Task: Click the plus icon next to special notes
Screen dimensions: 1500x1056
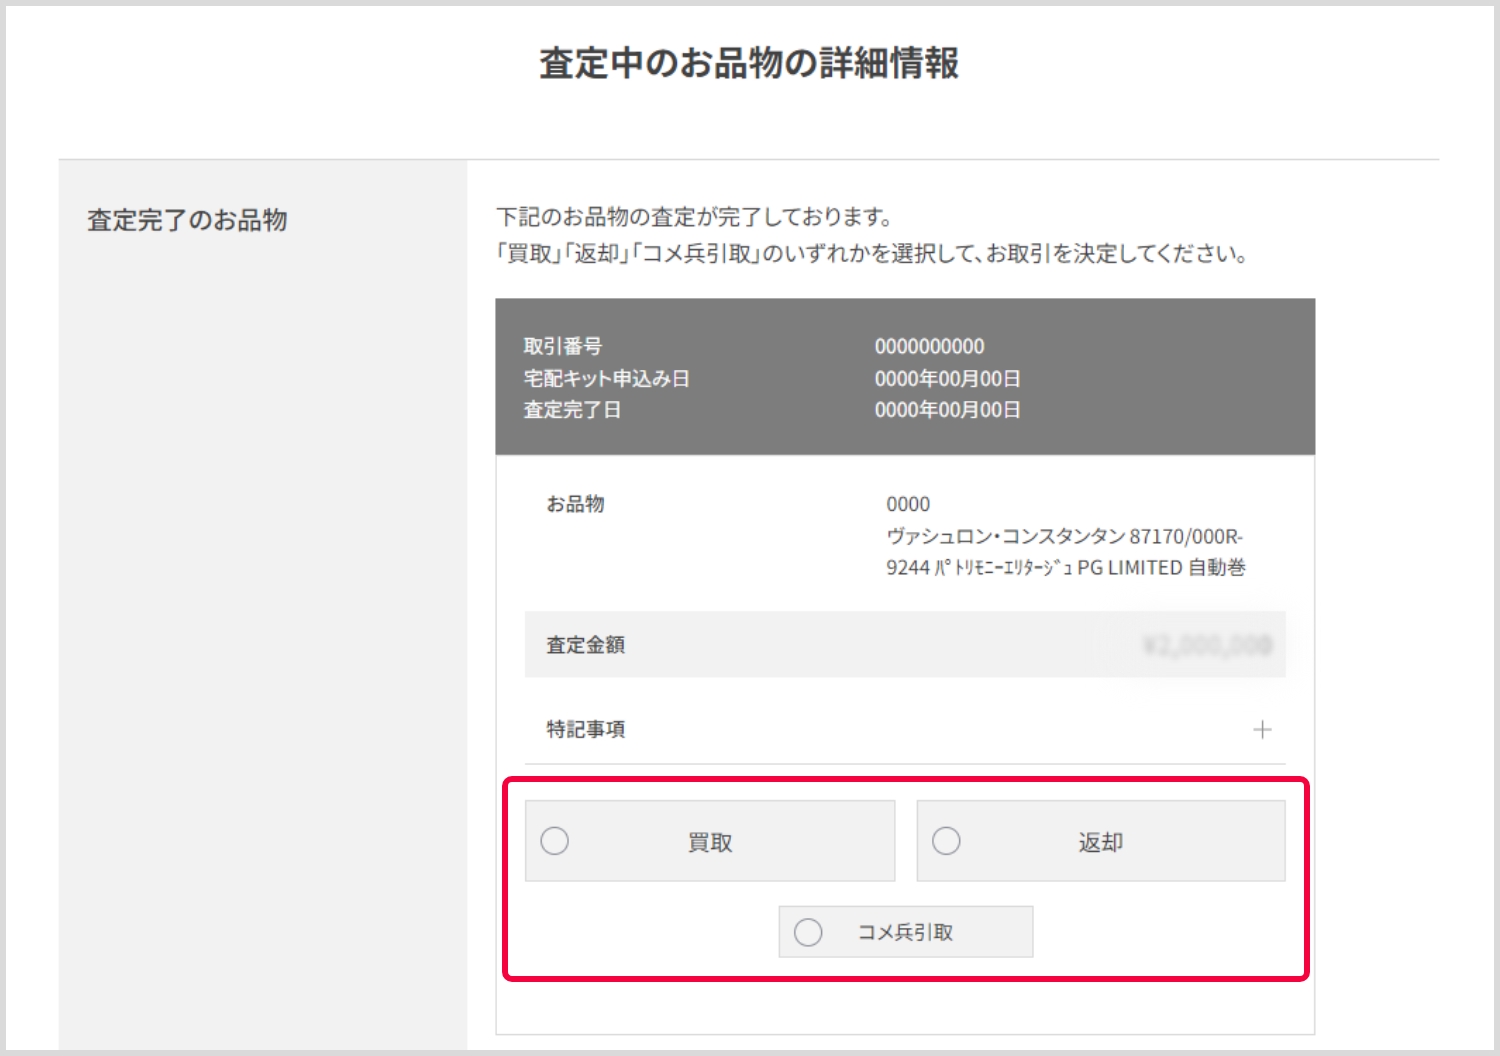Action: pyautogui.click(x=1263, y=729)
